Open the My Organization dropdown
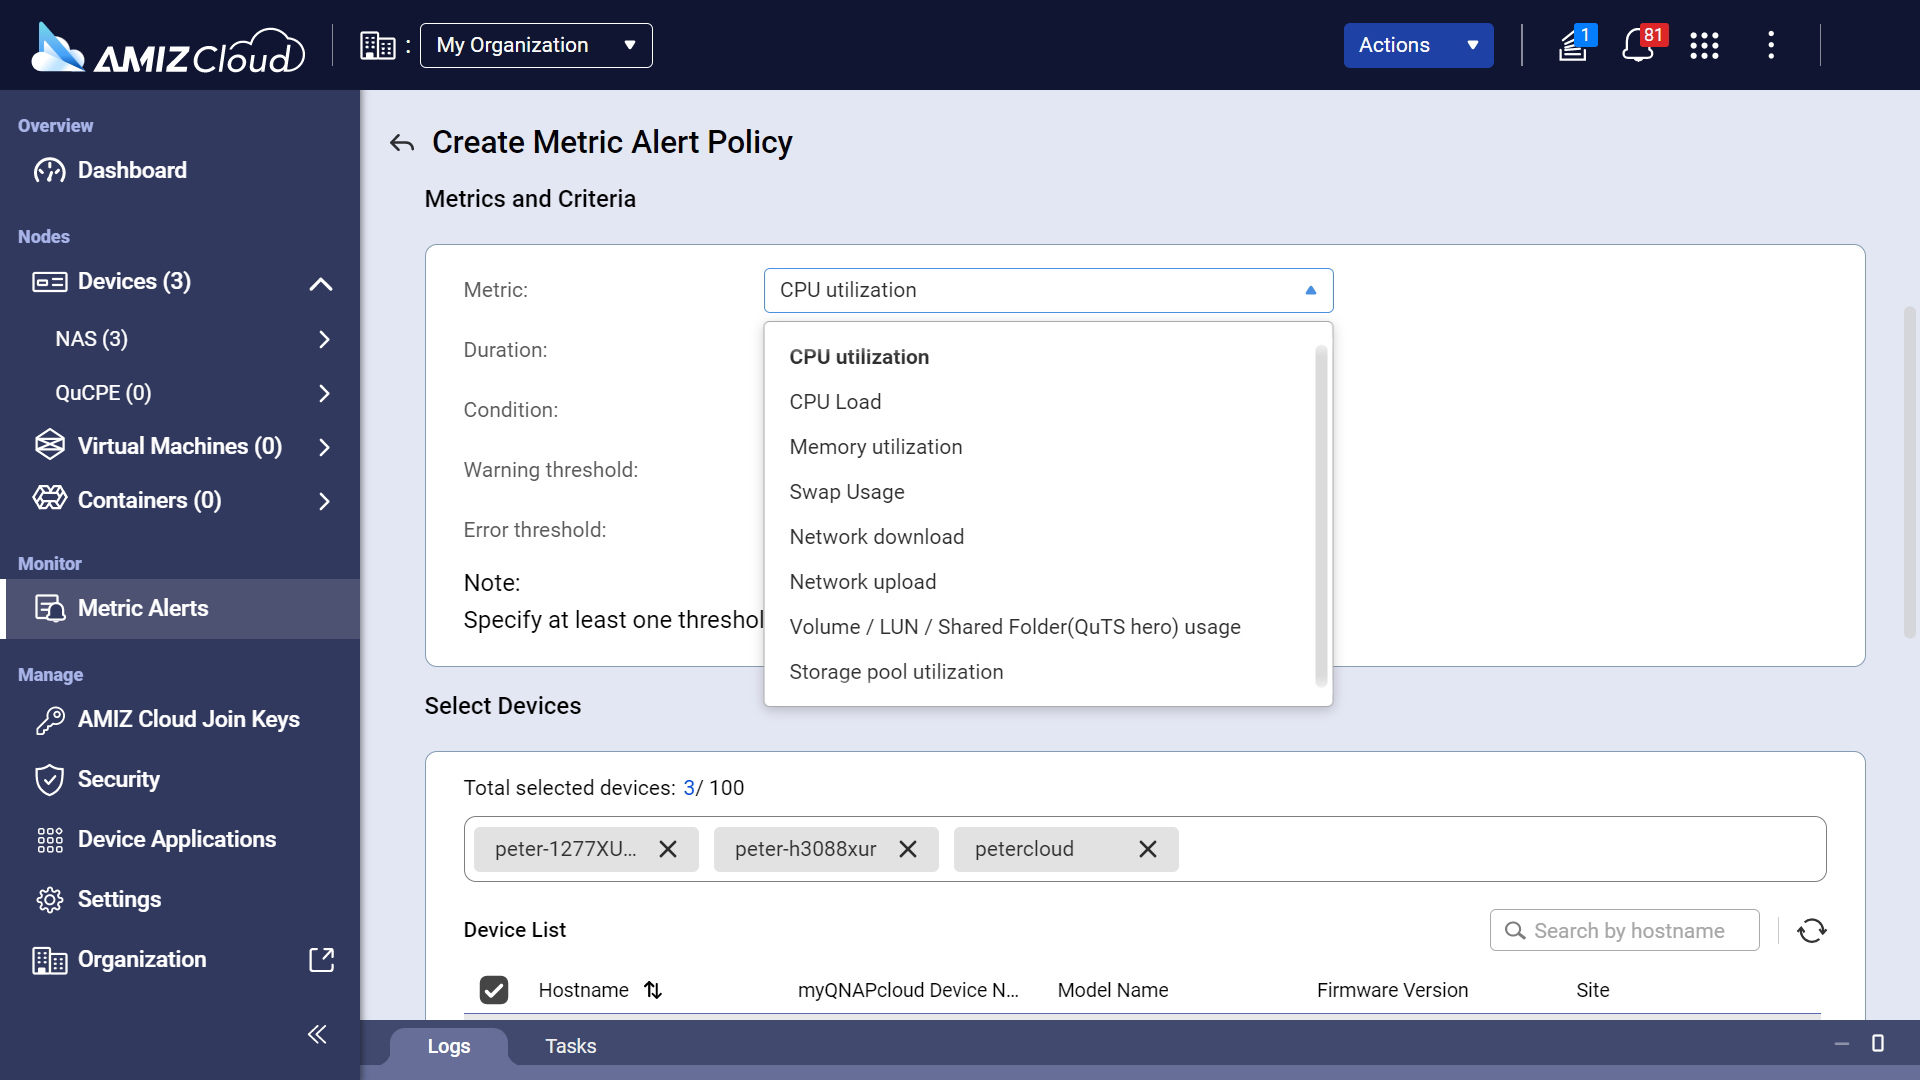The height and width of the screenshot is (1080, 1920). (536, 46)
